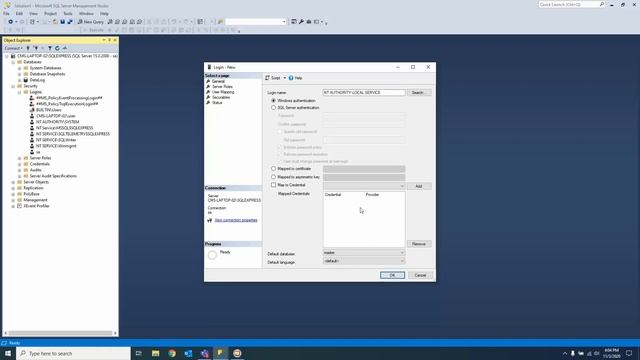The height and width of the screenshot is (360, 640).
Task: Open the Project menu
Action: [50, 13]
